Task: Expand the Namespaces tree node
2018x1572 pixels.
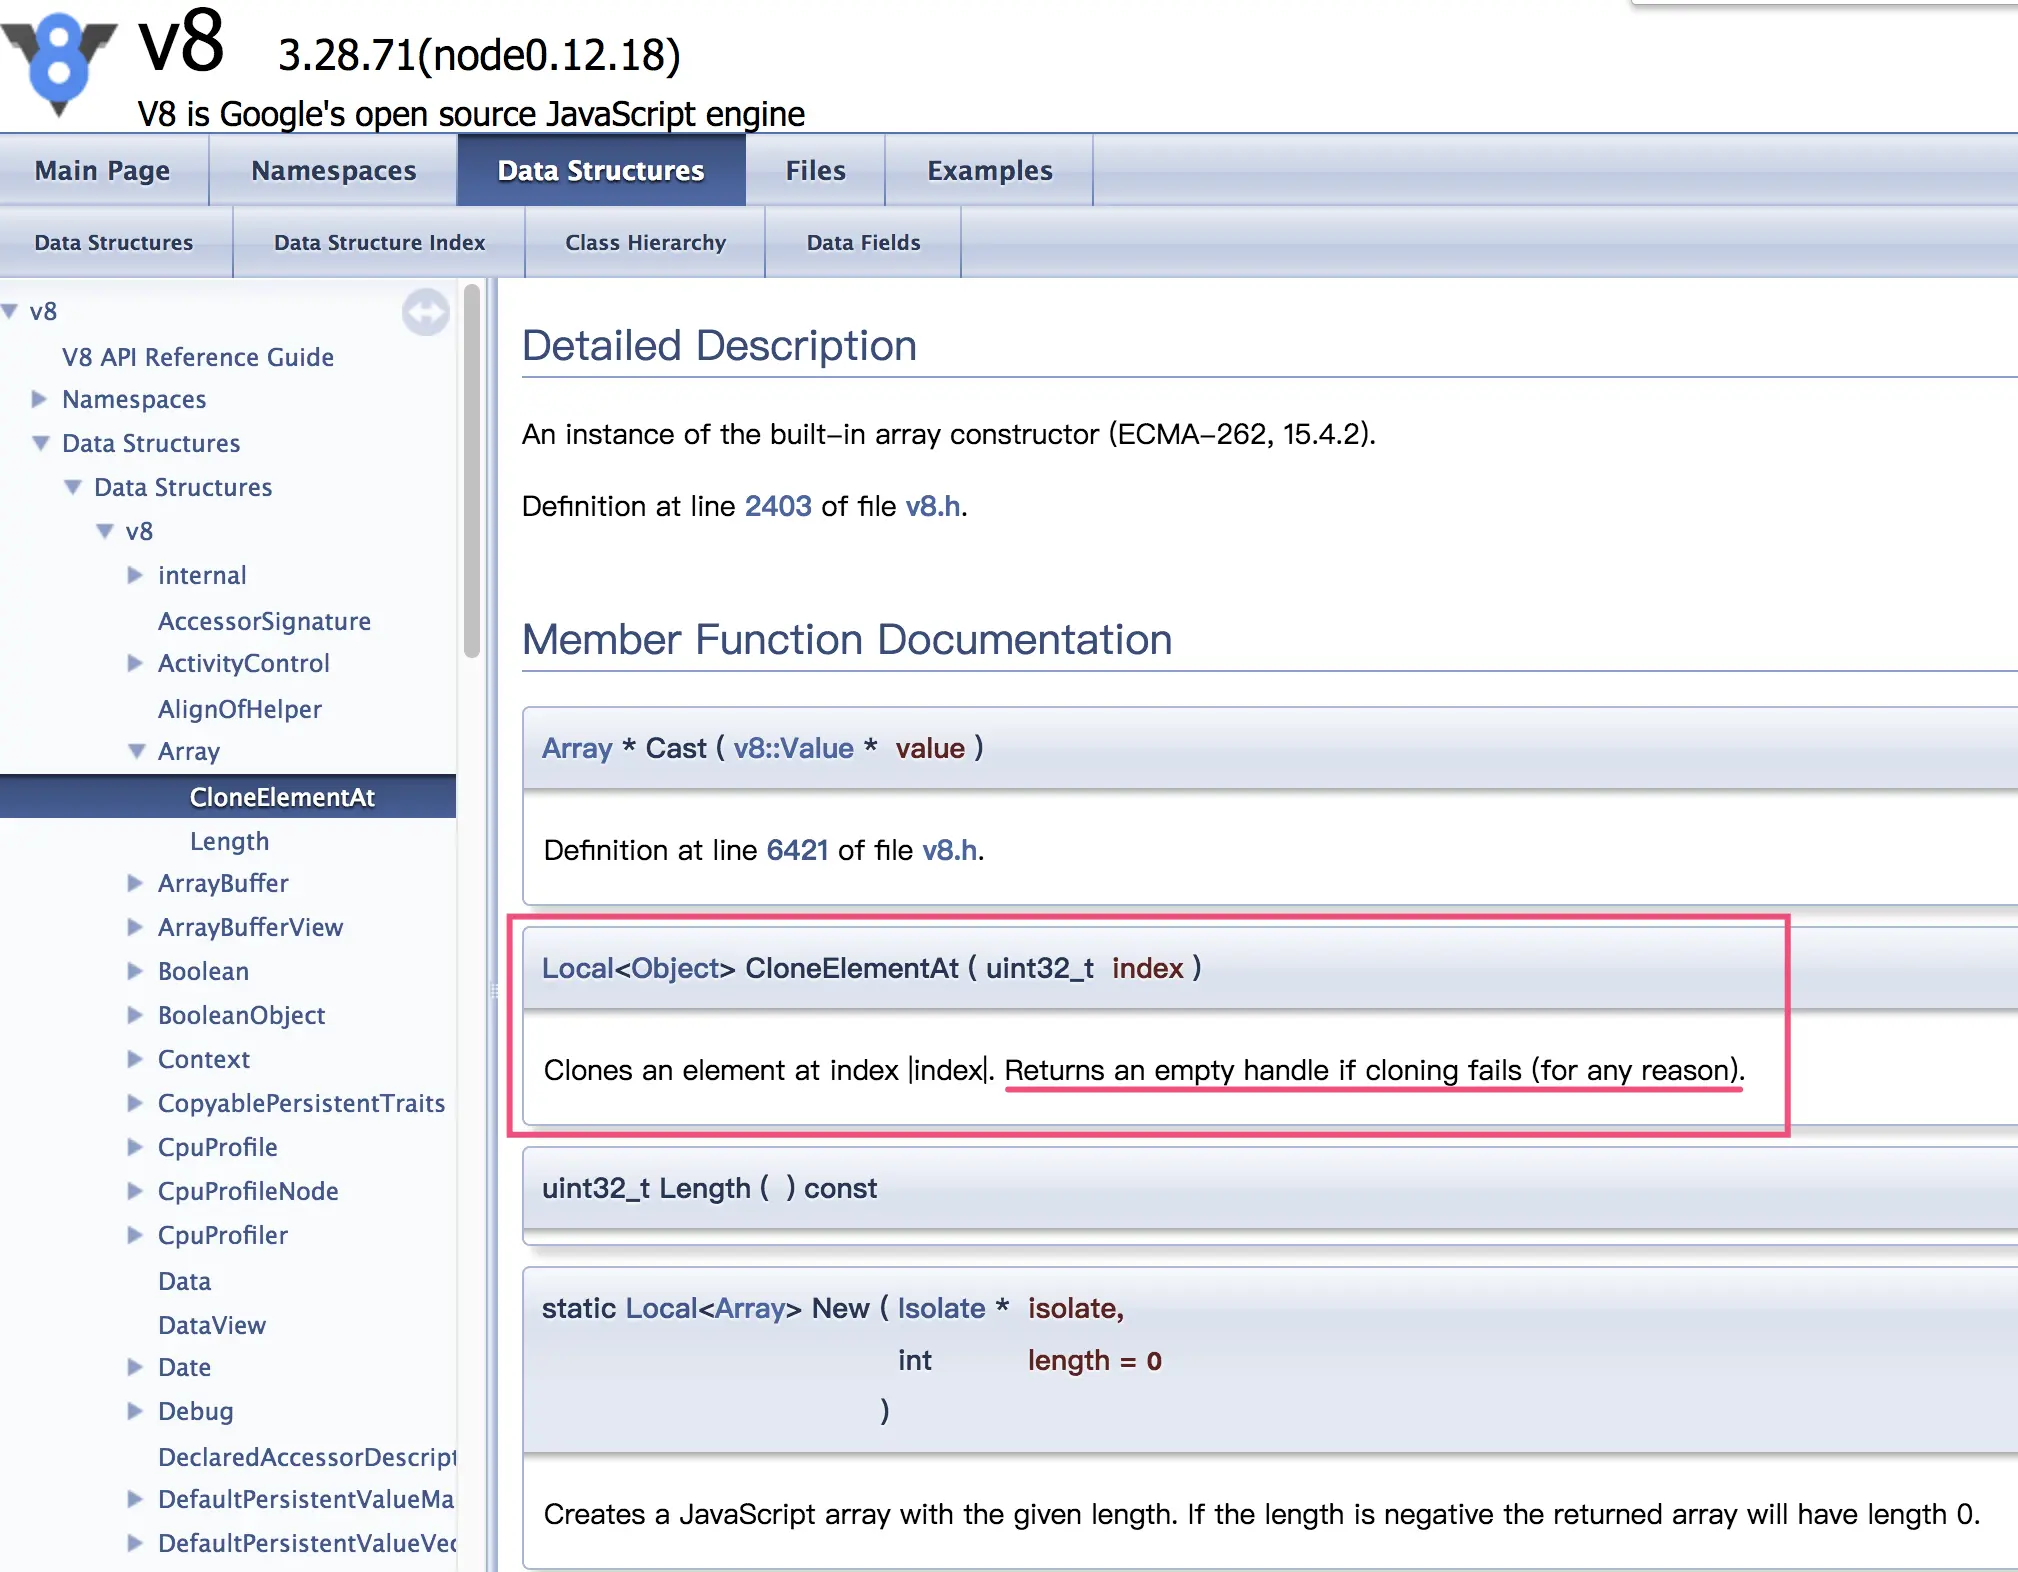Action: tap(39, 399)
